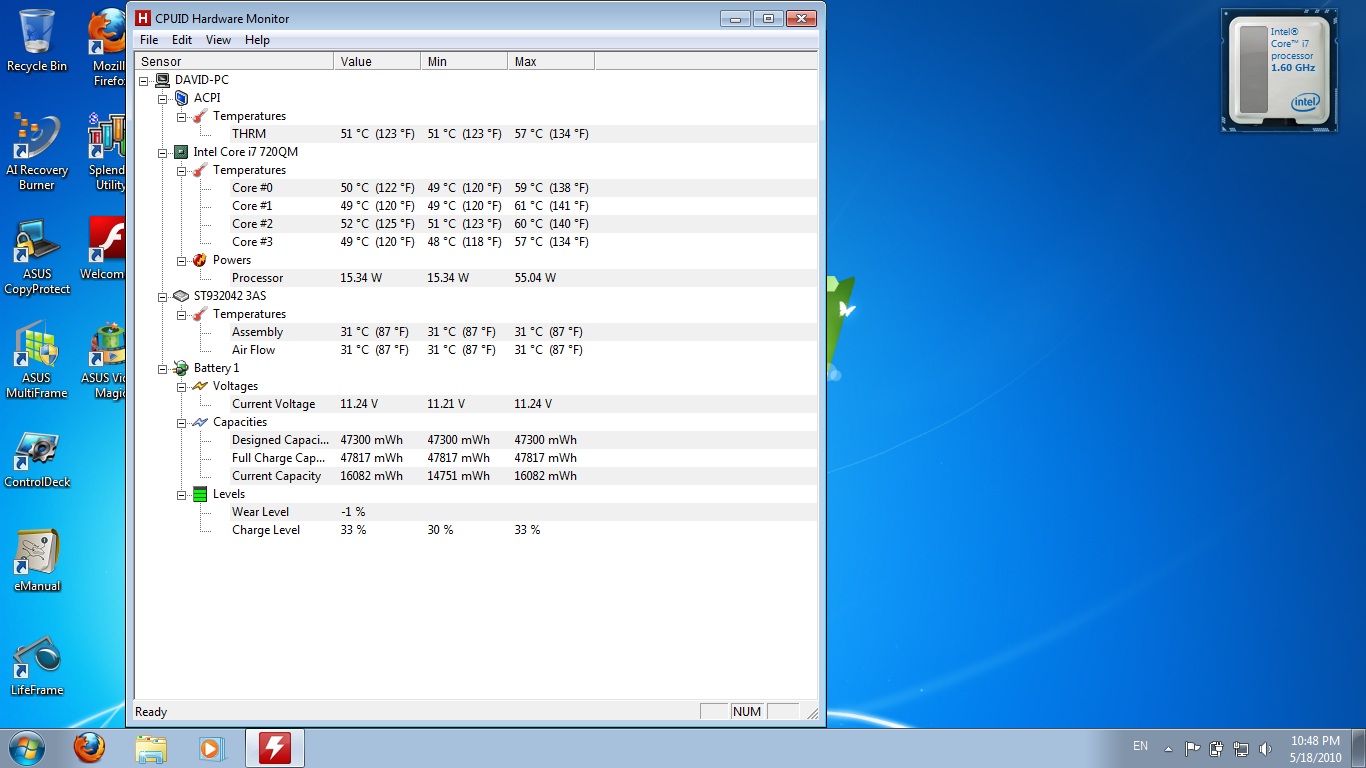Viewport: 1366px width, 768px height.
Task: Click the Capacities graph icon
Action: [200, 422]
